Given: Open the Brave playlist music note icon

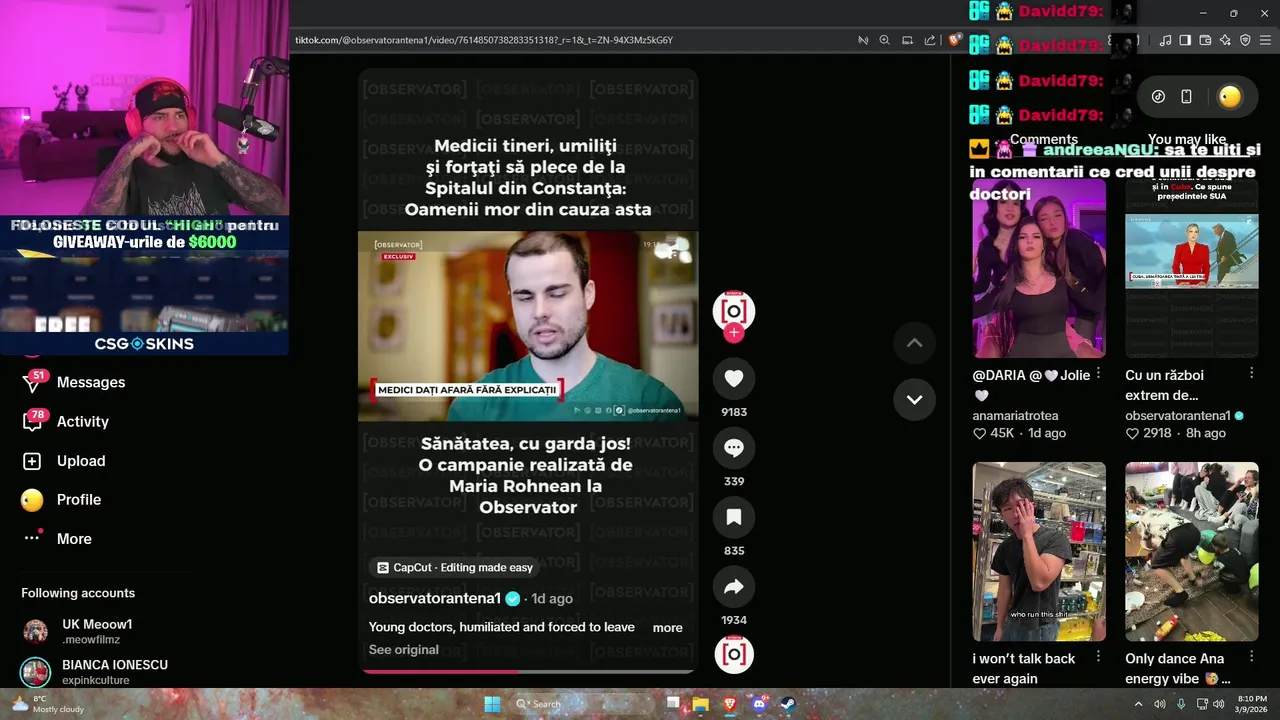Looking at the screenshot, I should pyautogui.click(x=1165, y=40).
